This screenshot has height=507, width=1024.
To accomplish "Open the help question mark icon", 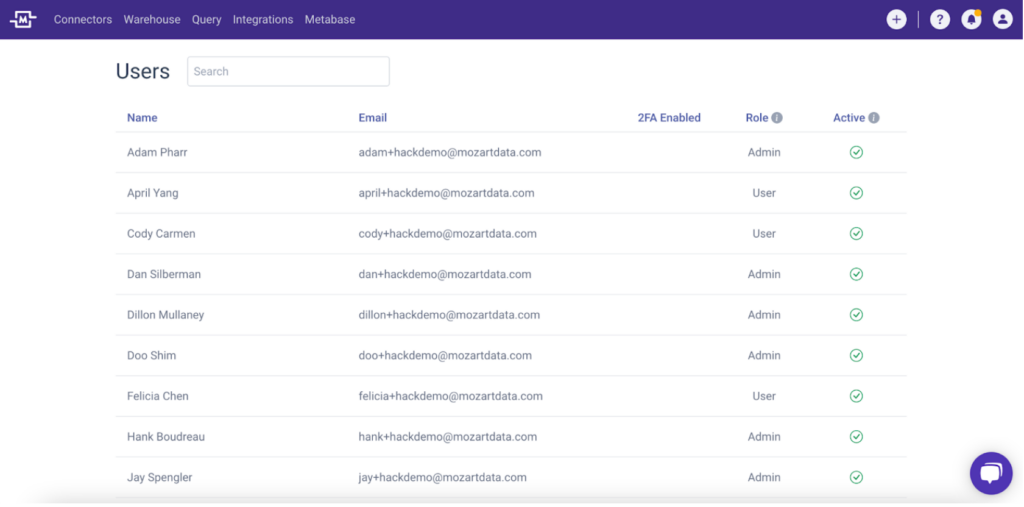I will pyautogui.click(x=940, y=20).
